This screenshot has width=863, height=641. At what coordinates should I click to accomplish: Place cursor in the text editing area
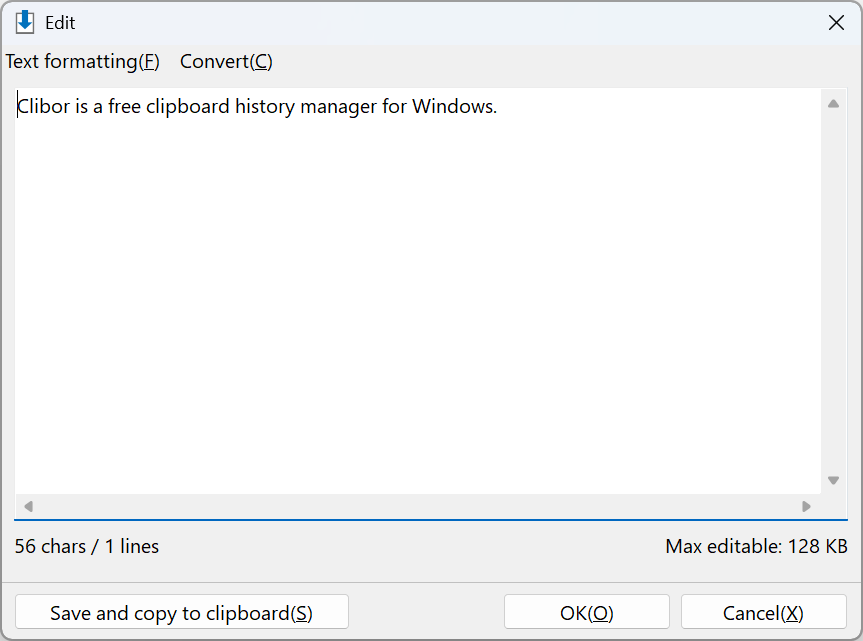[x=418, y=291]
